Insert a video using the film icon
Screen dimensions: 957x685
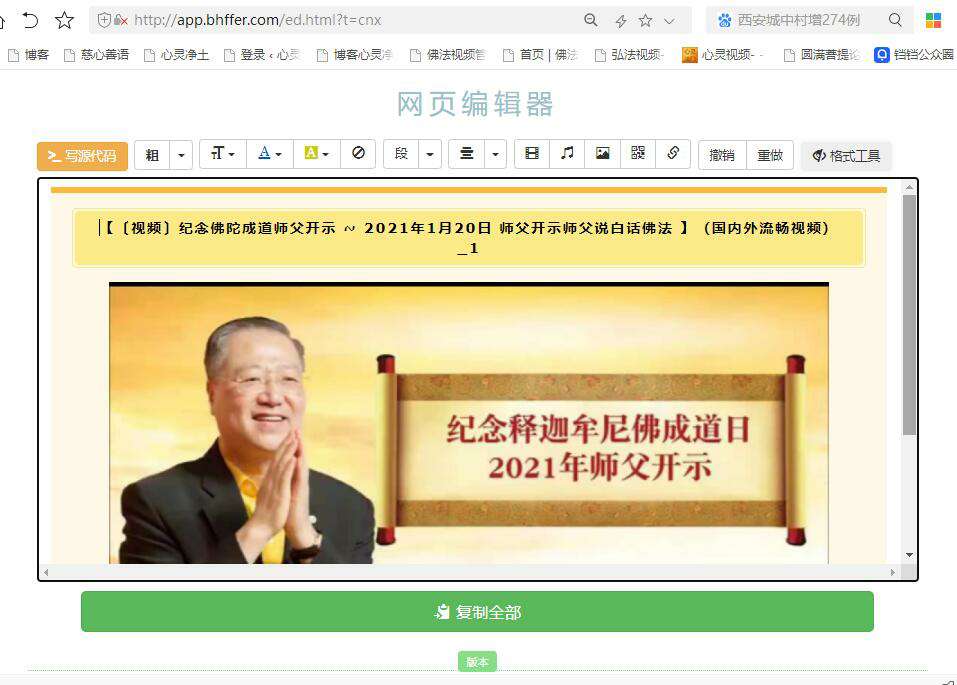pyautogui.click(x=532, y=153)
